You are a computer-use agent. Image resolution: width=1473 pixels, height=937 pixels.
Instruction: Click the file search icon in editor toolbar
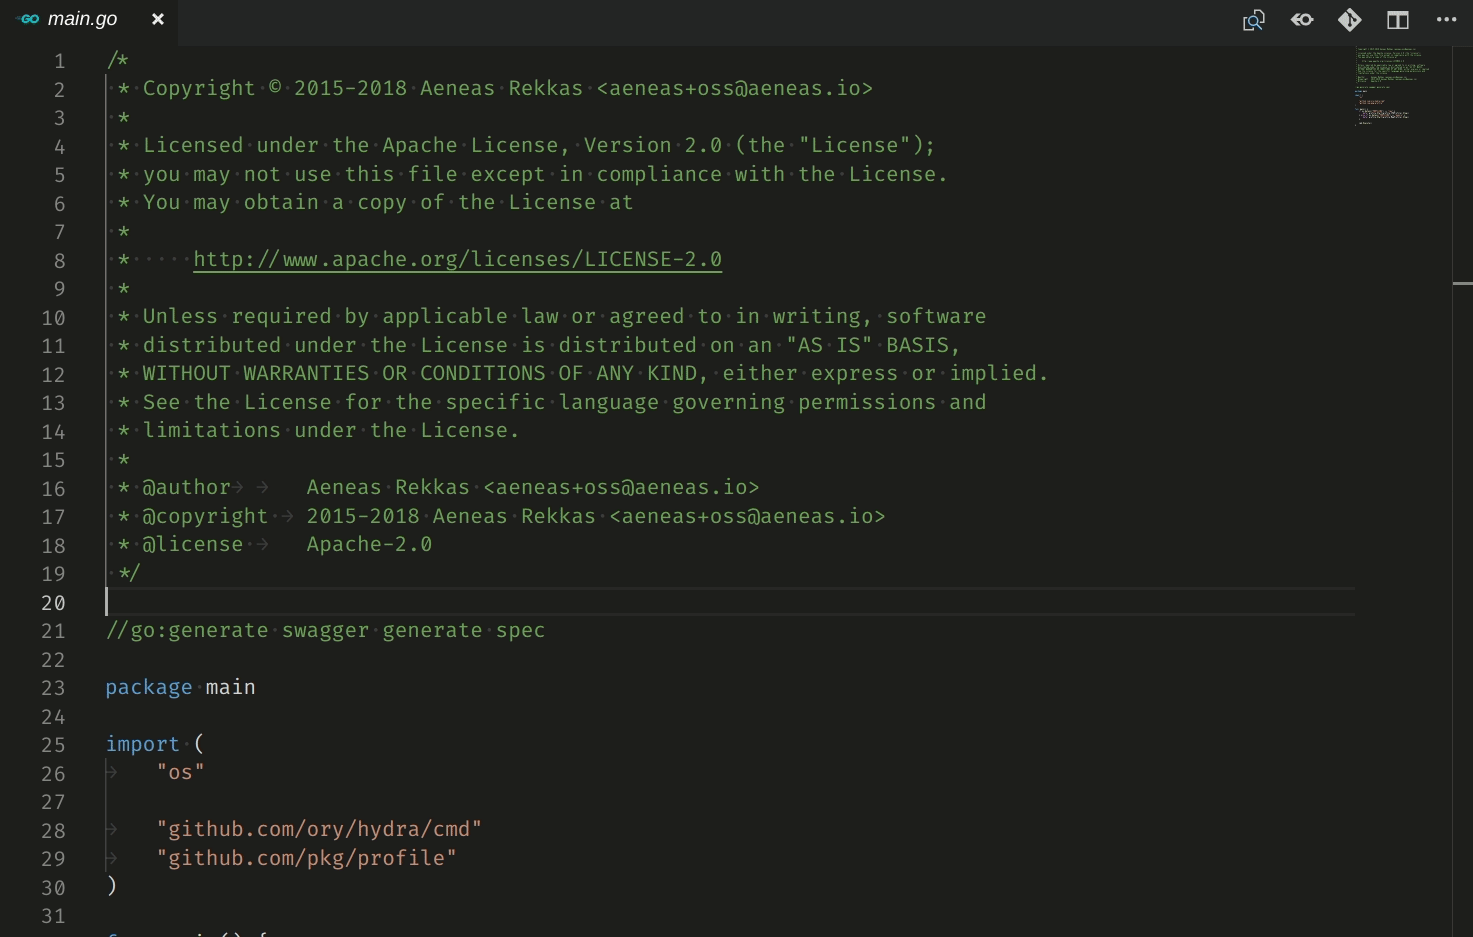tap(1253, 20)
